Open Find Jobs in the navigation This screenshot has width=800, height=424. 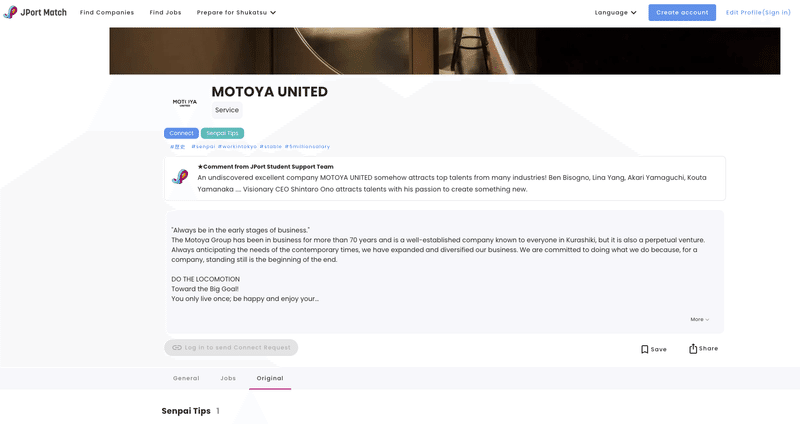[x=165, y=12]
